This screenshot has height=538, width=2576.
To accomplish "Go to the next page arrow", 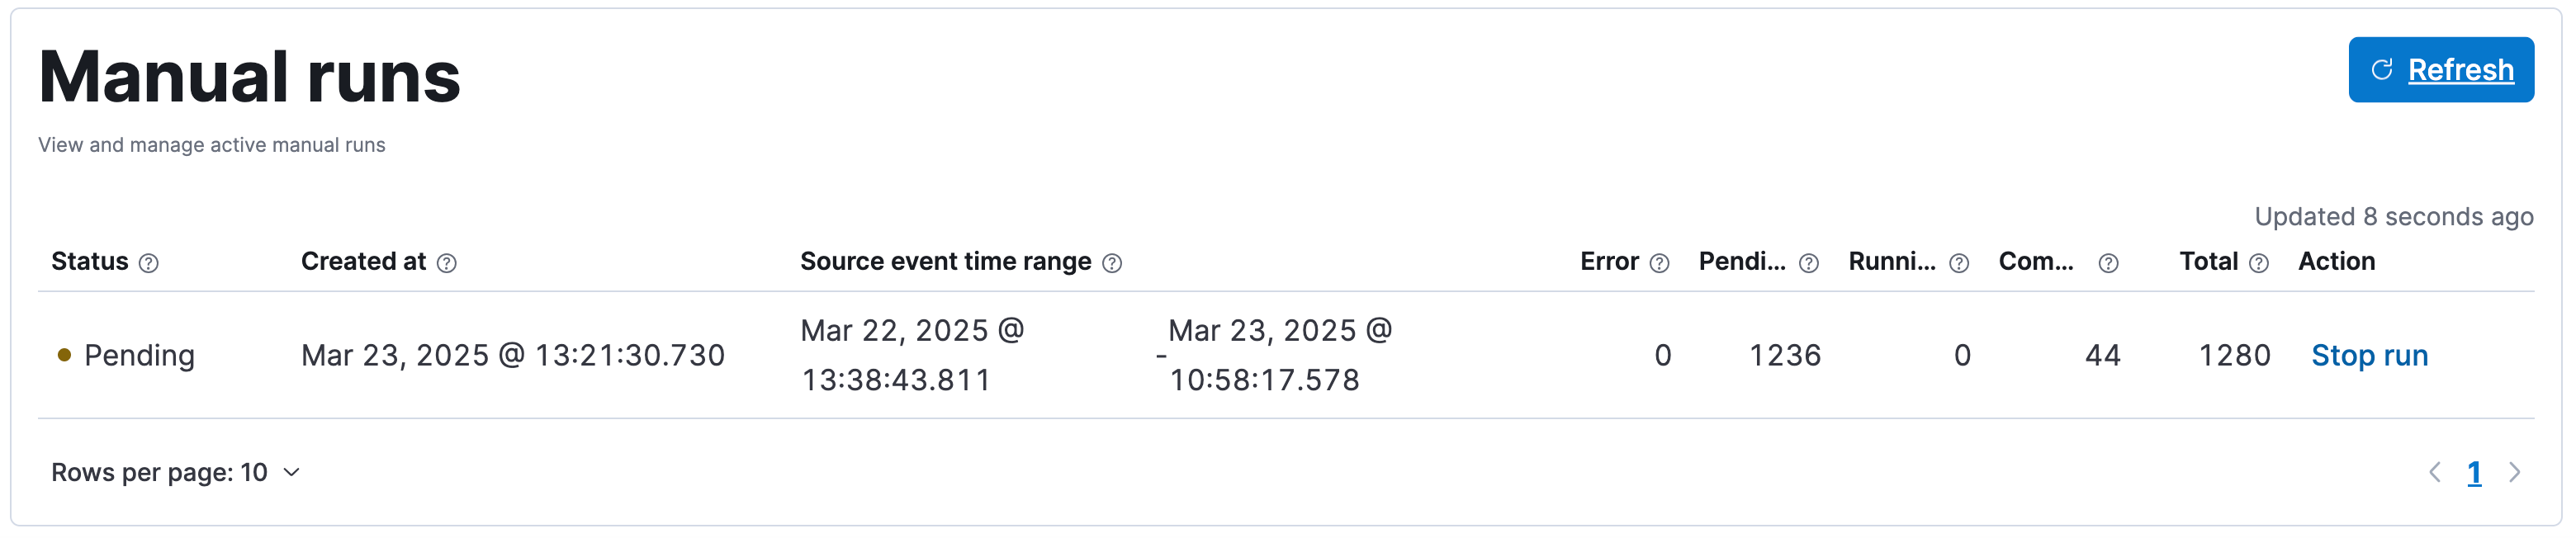I will 2514,472.
